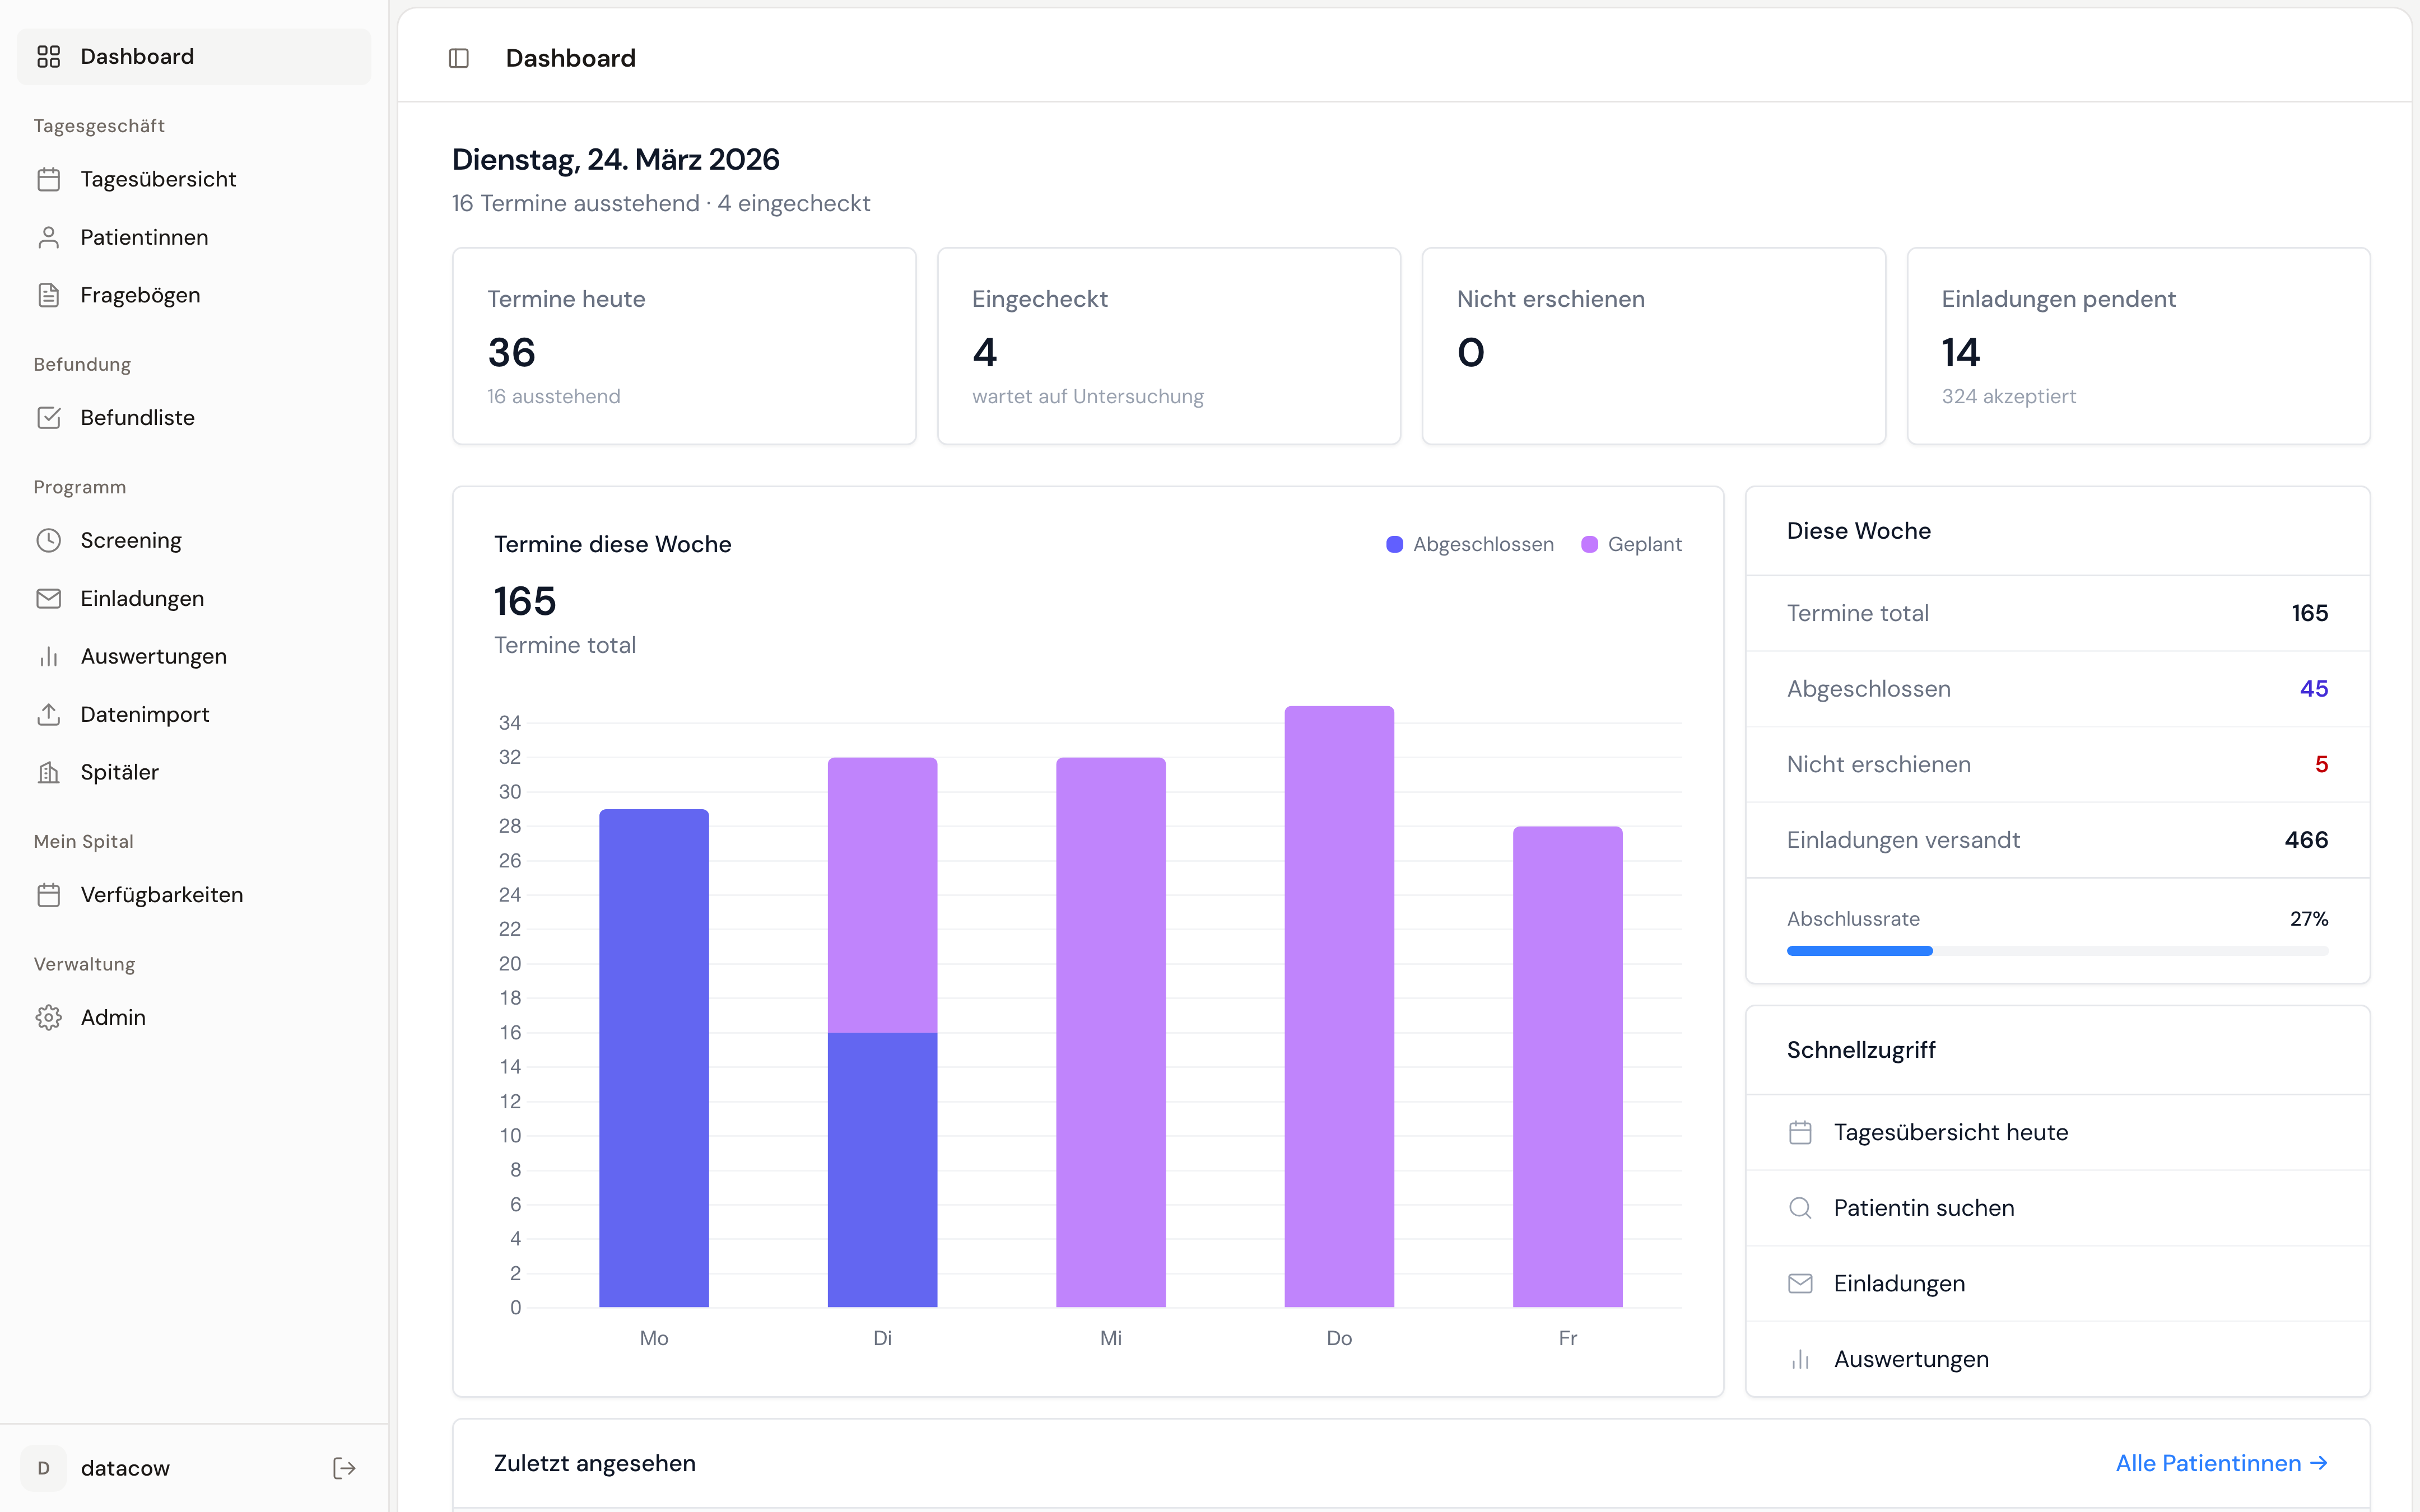Collapse the sidebar with the panel toggle
Image resolution: width=2420 pixels, height=1512 pixels.
click(459, 58)
